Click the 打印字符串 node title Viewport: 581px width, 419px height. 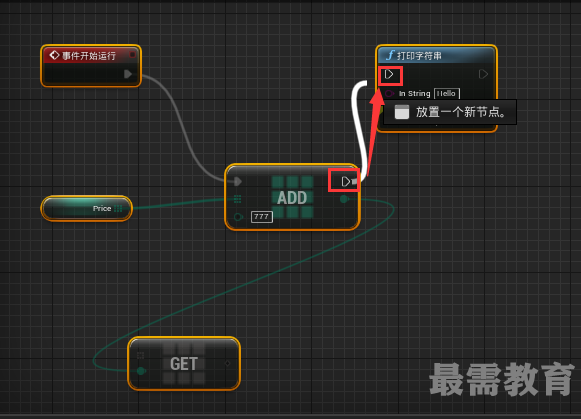click(419, 56)
